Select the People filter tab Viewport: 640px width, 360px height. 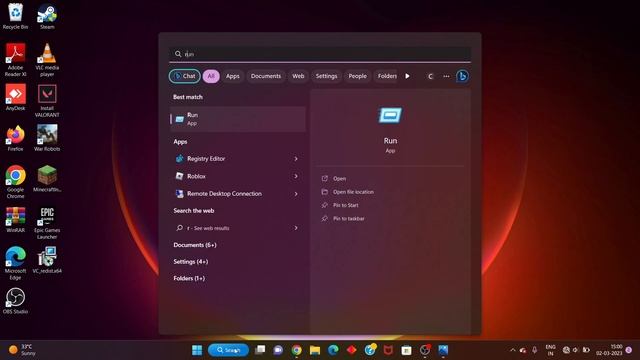point(357,76)
